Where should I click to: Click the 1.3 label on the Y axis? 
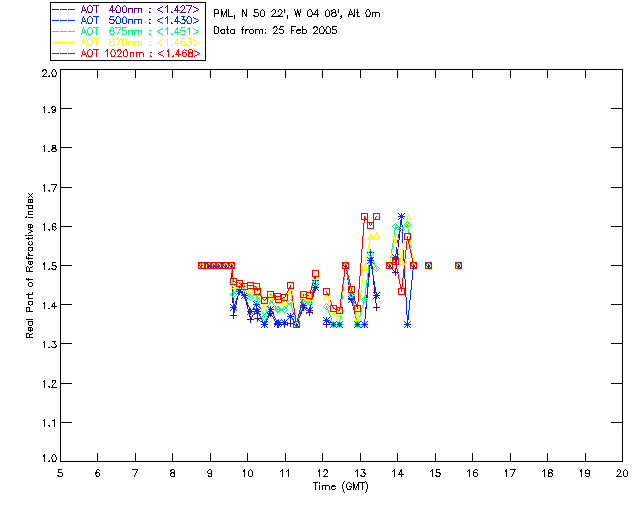pyautogui.click(x=49, y=345)
